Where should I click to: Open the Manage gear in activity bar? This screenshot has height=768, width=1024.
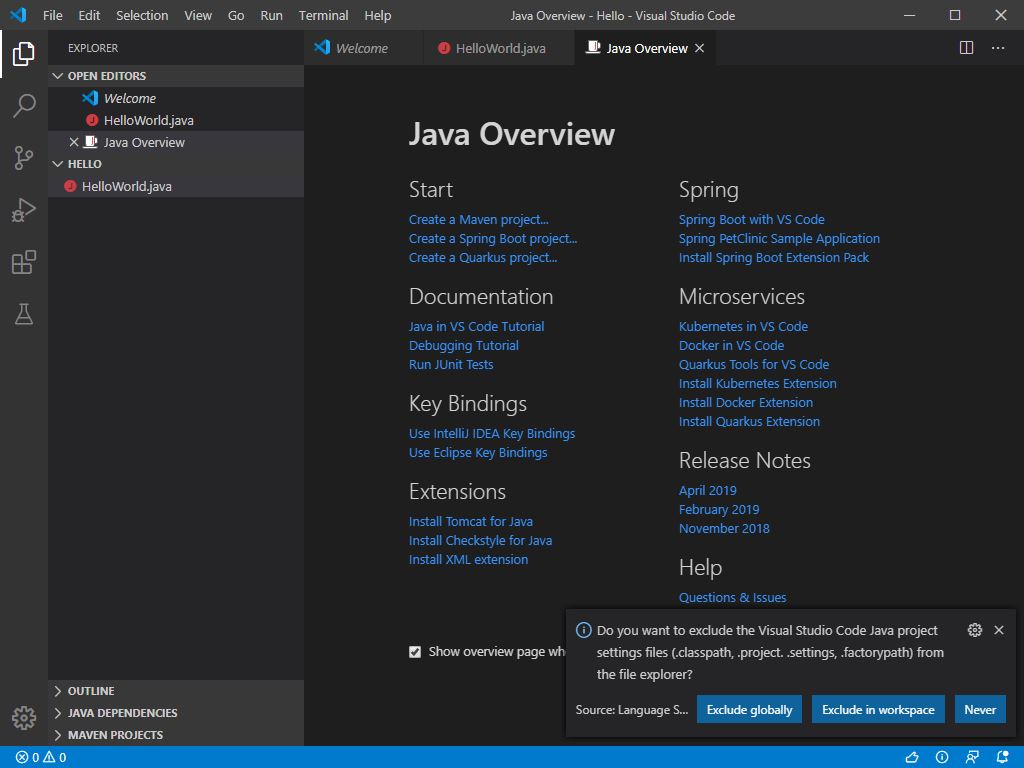click(24, 718)
